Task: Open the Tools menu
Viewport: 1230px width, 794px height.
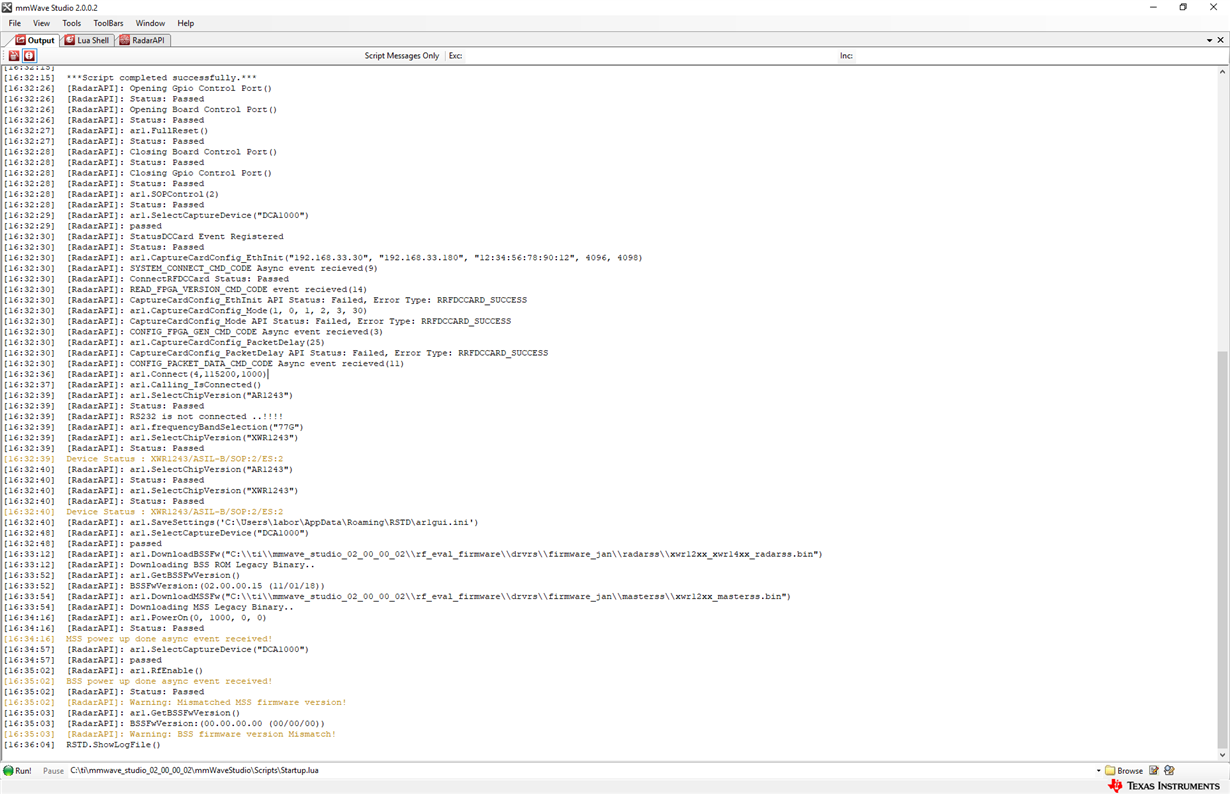Action: (72, 23)
